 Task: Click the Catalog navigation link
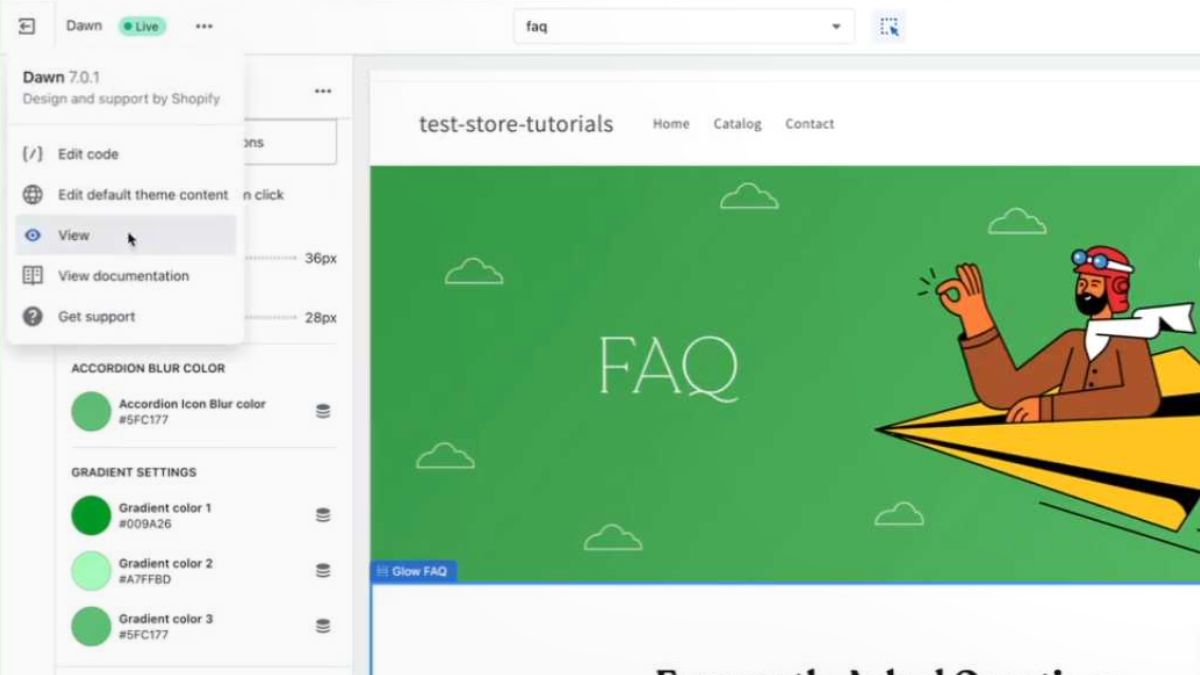coord(737,124)
